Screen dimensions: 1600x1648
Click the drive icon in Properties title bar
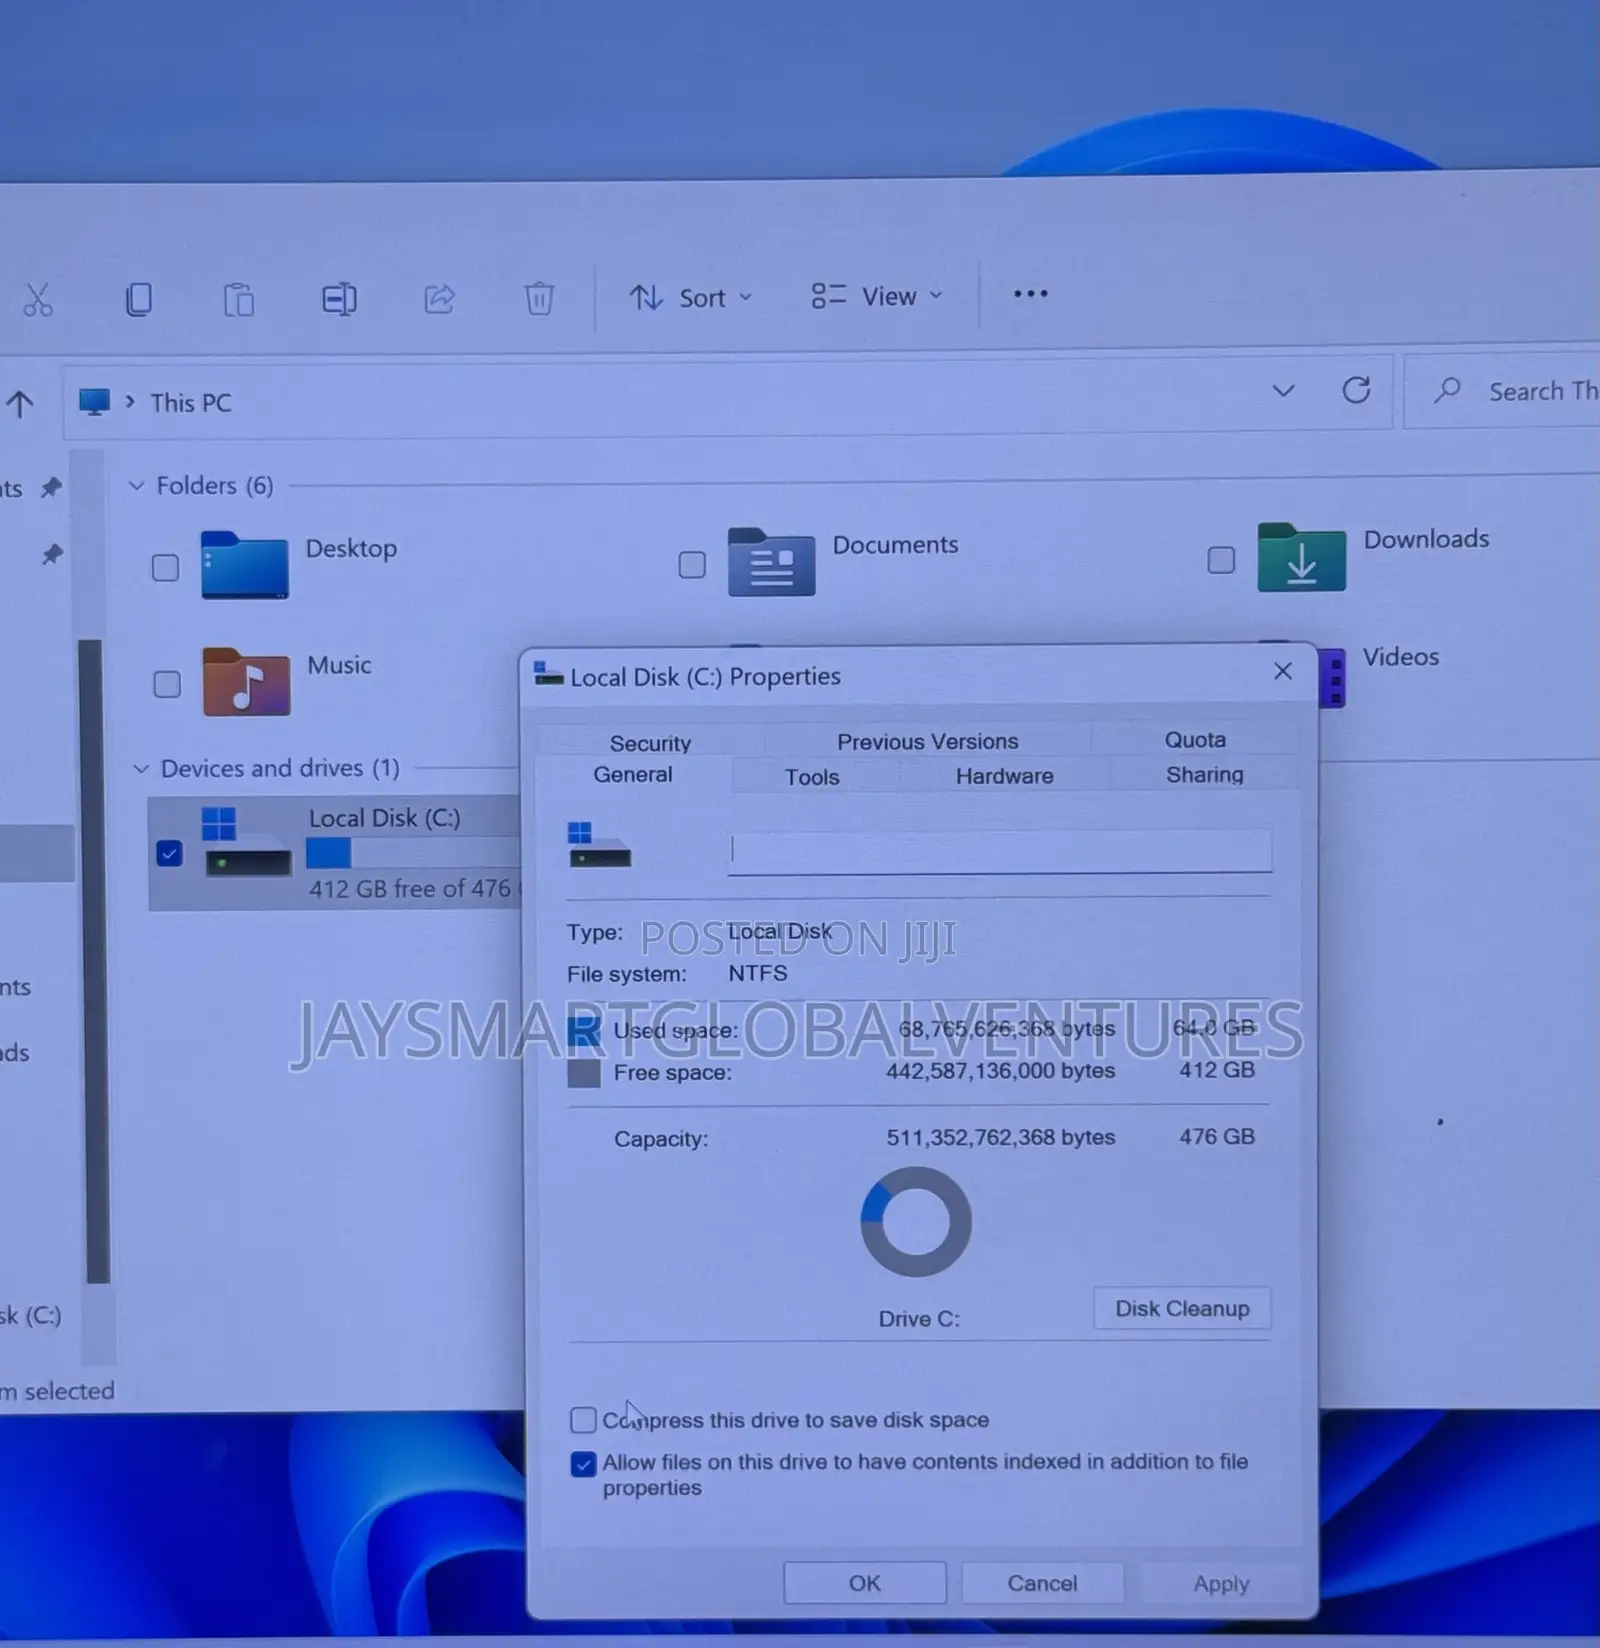point(548,674)
